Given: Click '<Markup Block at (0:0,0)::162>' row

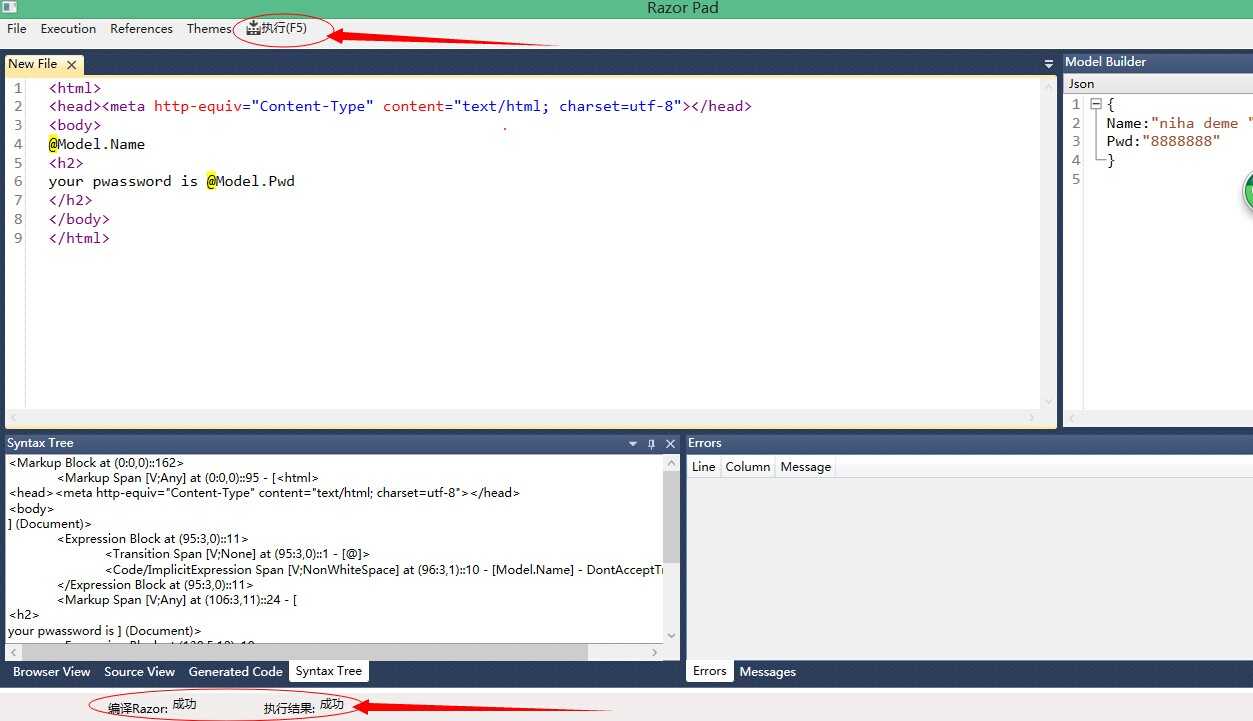Looking at the screenshot, I should coord(97,463).
